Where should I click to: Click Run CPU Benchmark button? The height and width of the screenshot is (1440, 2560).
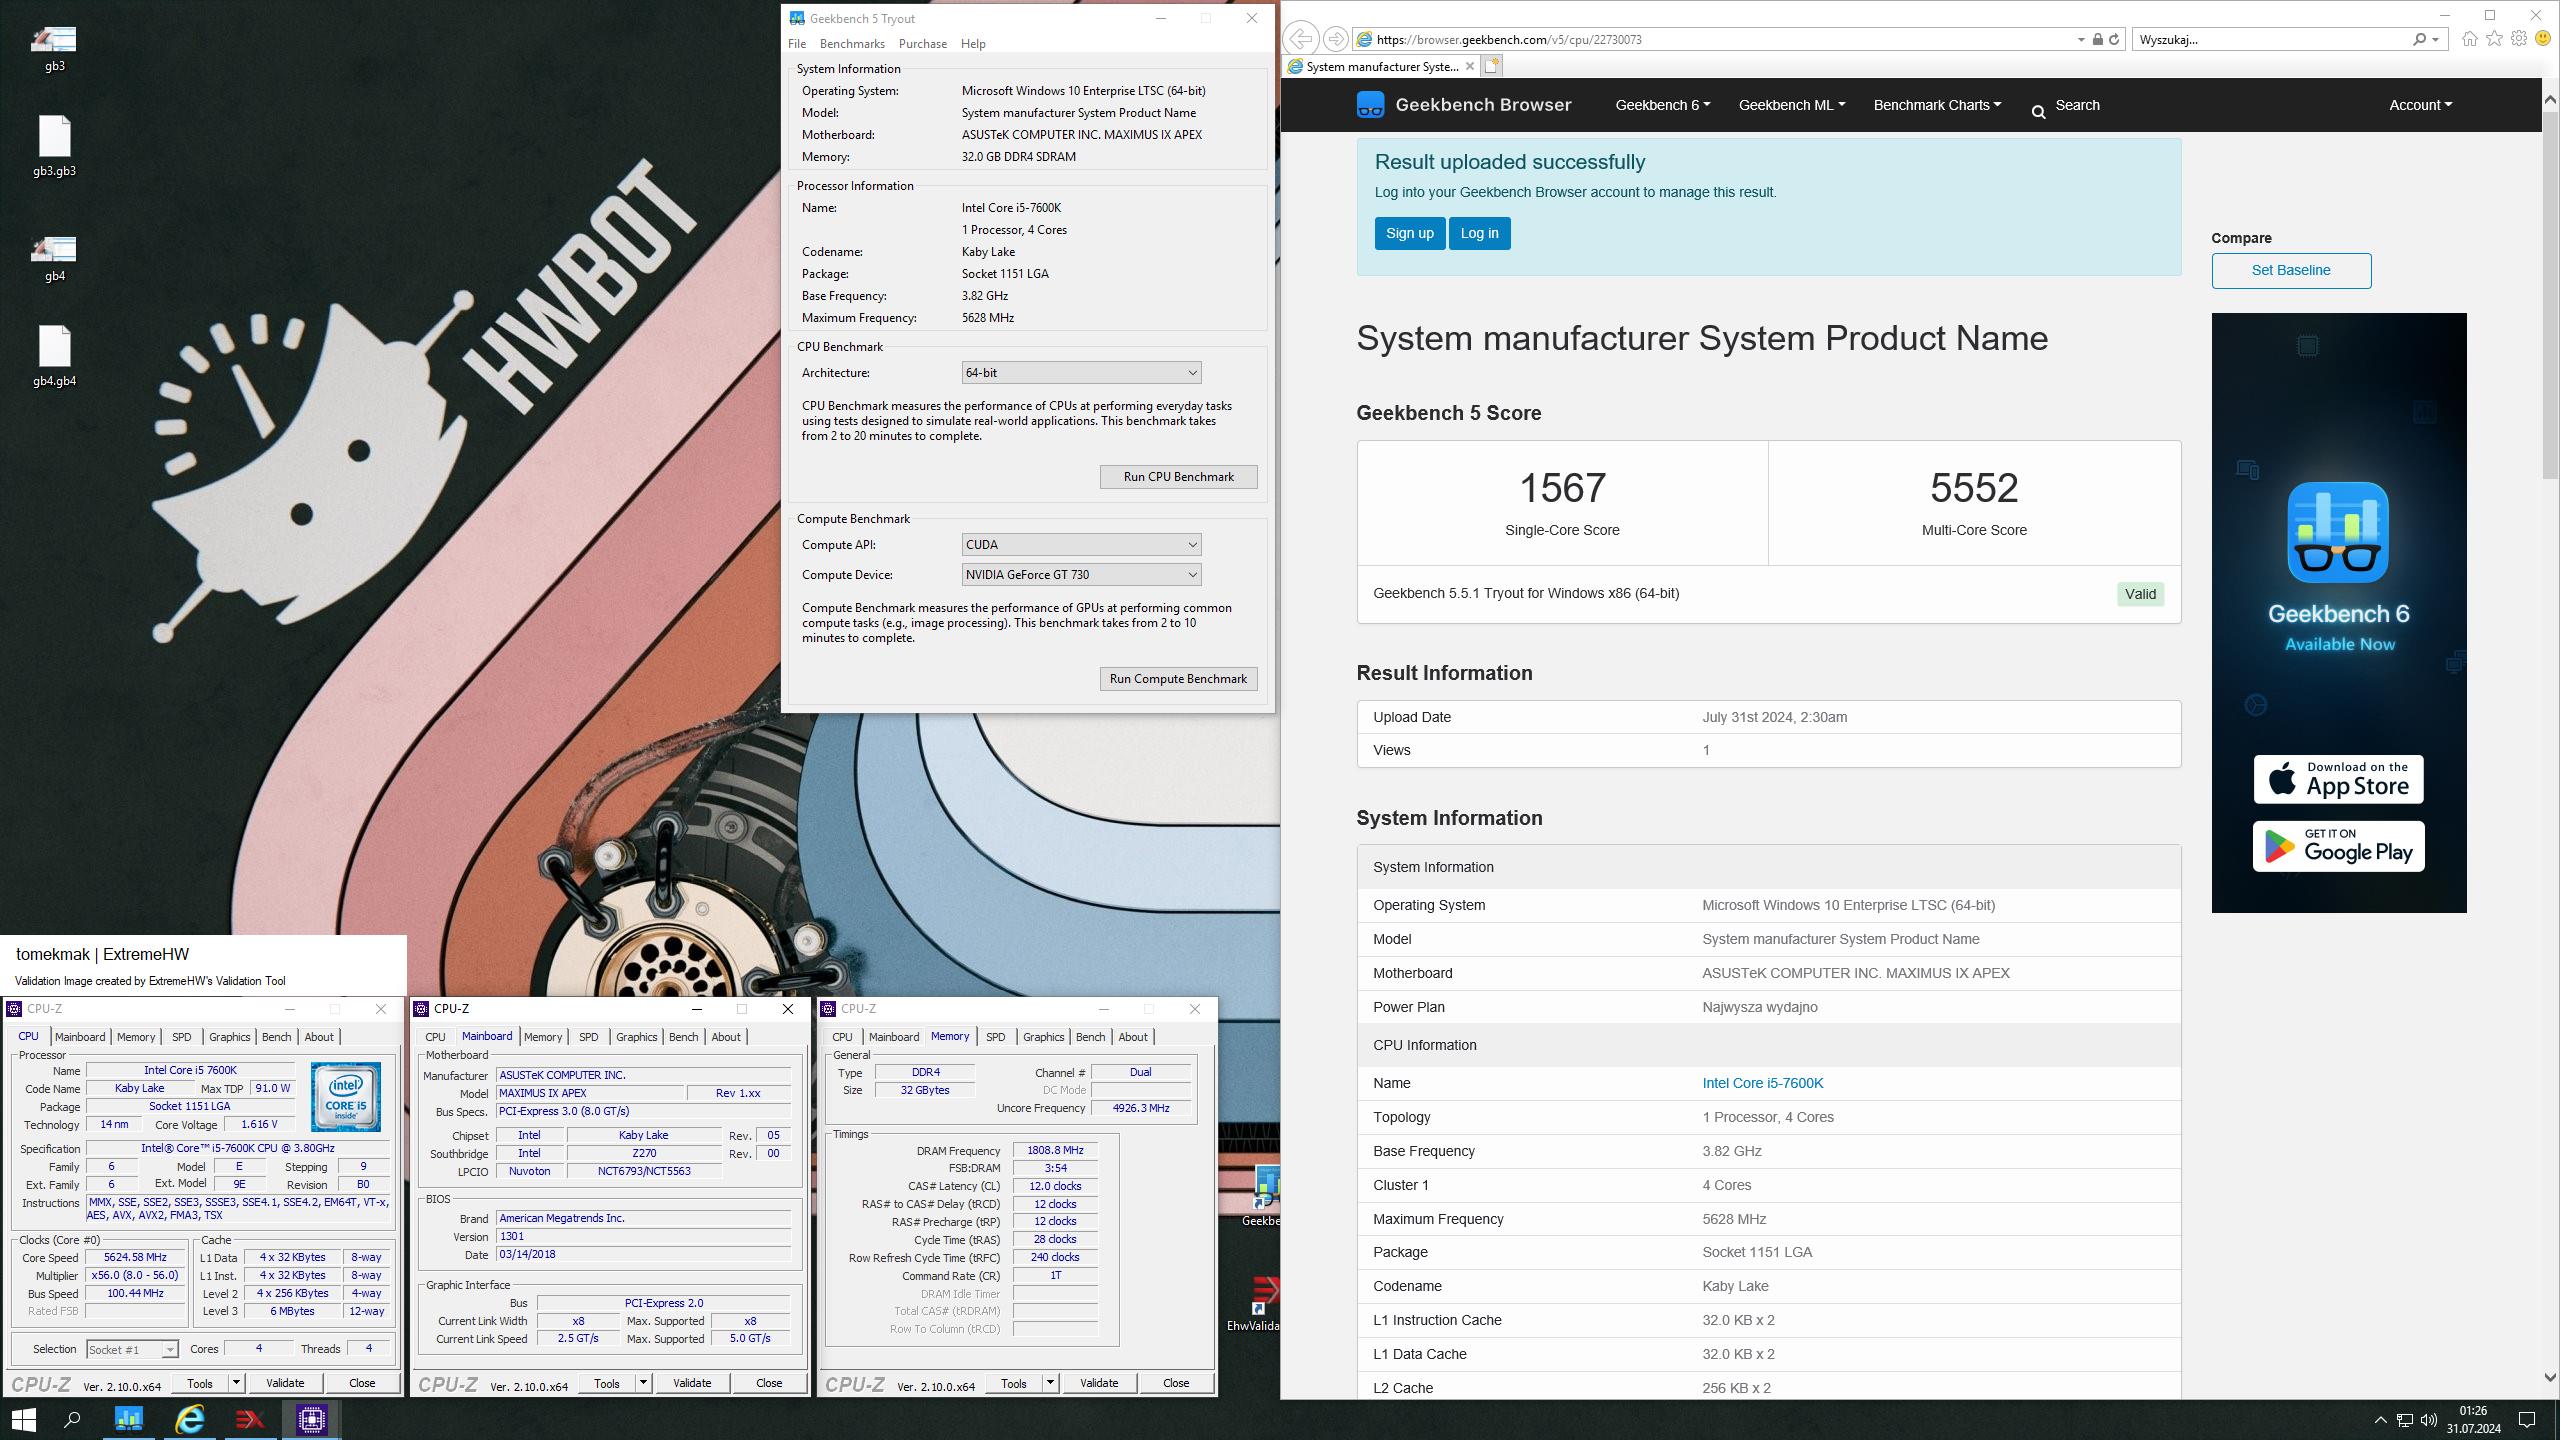coord(1178,477)
